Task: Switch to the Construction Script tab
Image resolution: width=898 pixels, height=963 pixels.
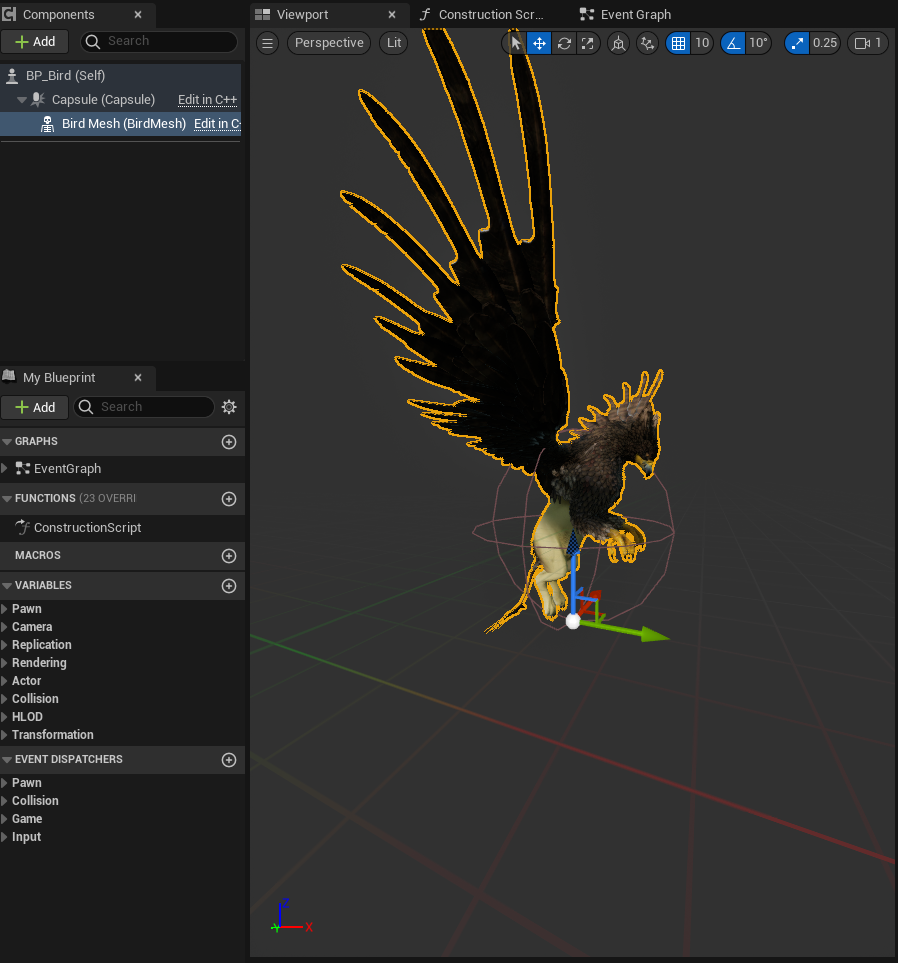Action: (491, 15)
